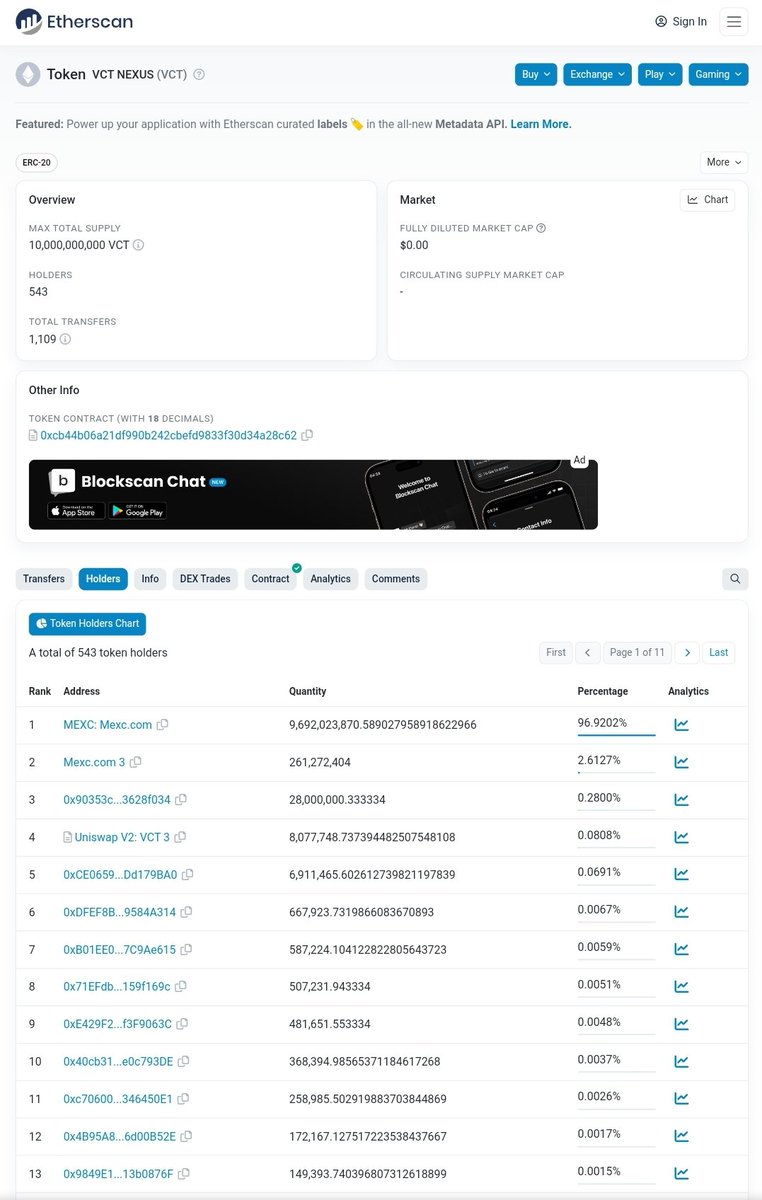Select the Holders tab
Viewport: 762px width, 1200px height.
(103, 579)
